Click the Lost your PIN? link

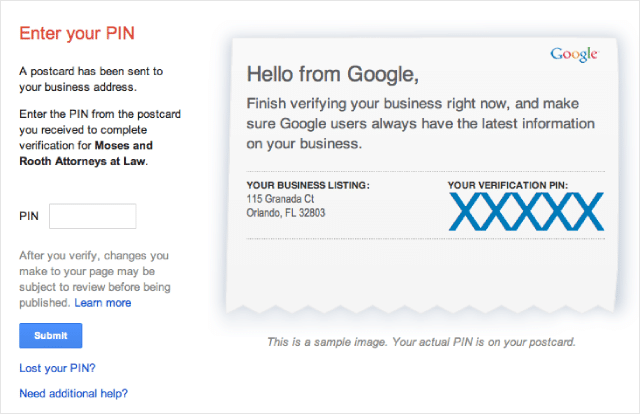tap(57, 367)
